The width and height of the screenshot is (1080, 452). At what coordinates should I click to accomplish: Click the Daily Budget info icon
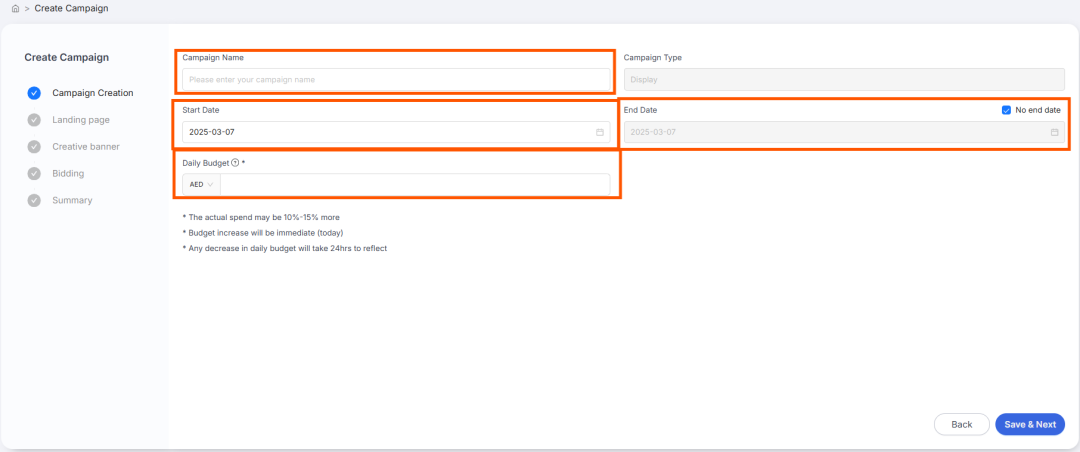pos(235,163)
